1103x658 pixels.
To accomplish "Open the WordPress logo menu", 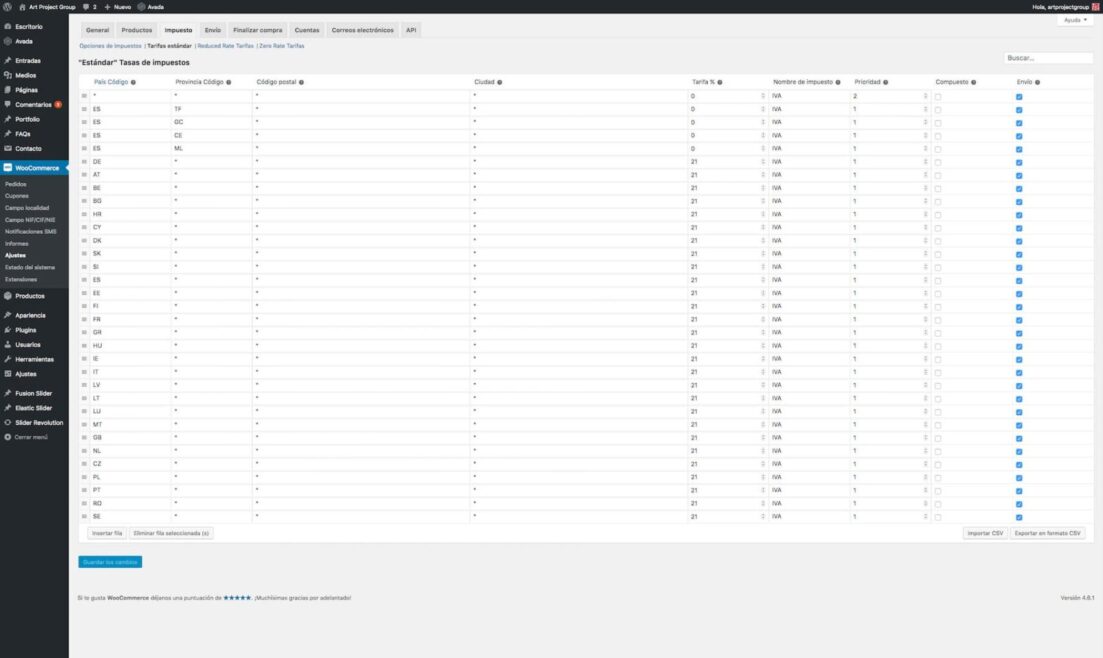I will click(x=7, y=6).
